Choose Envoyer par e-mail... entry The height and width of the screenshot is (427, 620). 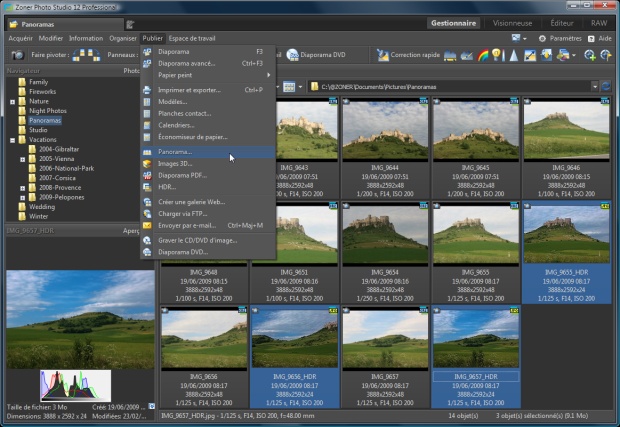[x=208, y=225]
